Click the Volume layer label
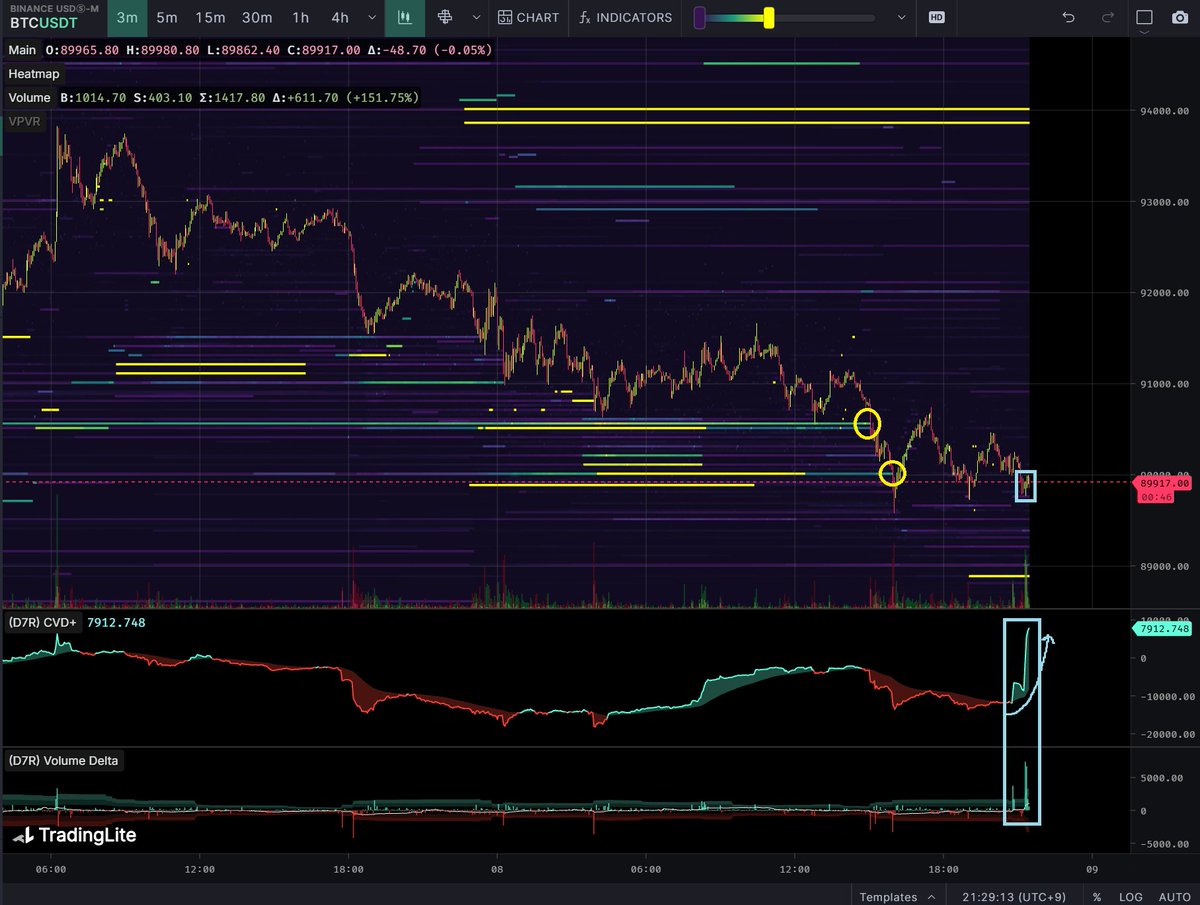Viewport: 1200px width, 905px height. 29,98
